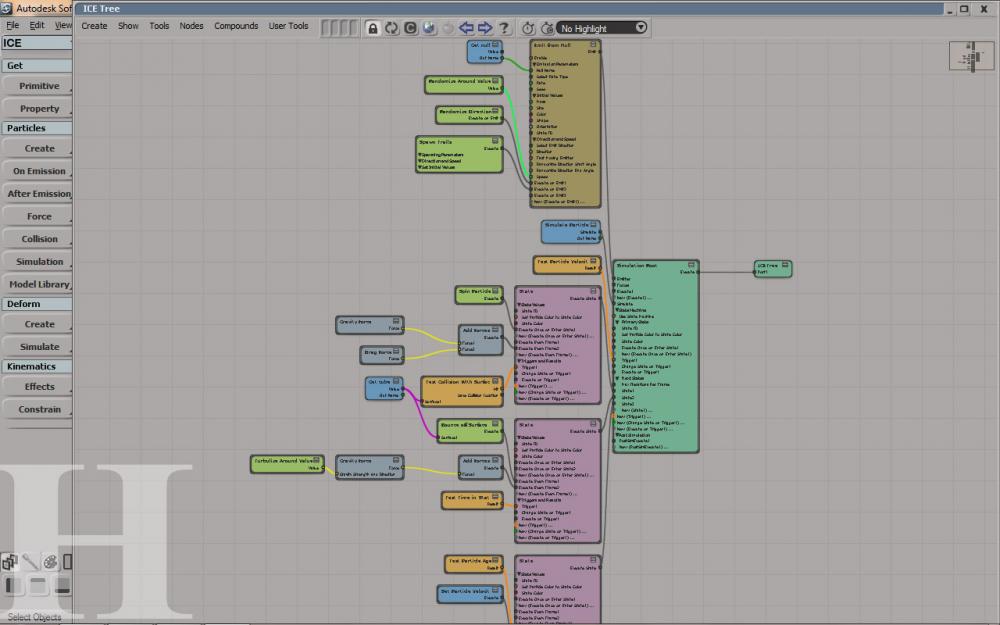Click the Constrain button

point(38,409)
